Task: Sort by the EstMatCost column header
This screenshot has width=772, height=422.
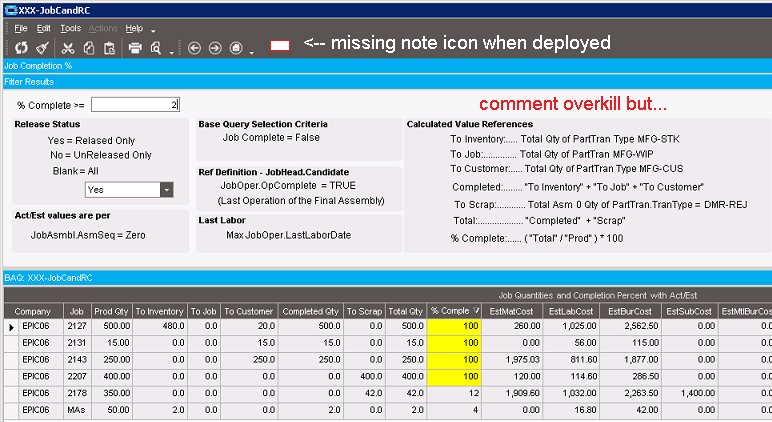Action: coord(512,311)
